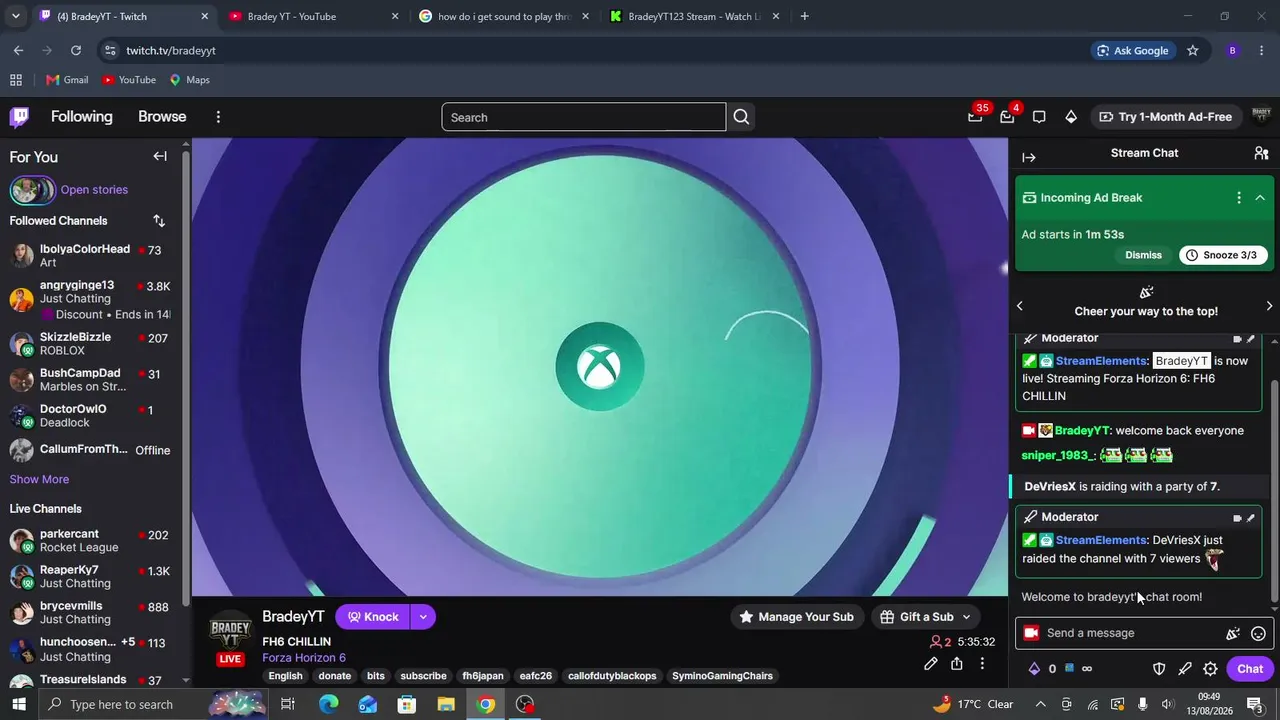Share the BradeyYT stream

957,664
